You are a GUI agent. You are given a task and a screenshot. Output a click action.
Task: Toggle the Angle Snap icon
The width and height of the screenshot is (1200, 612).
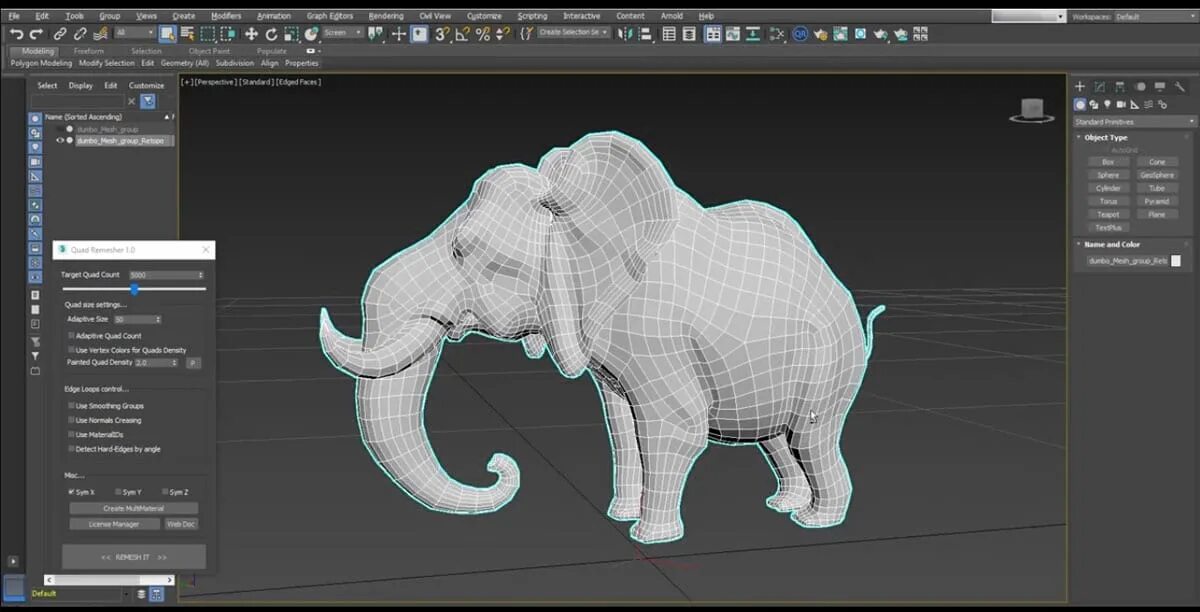(x=462, y=33)
